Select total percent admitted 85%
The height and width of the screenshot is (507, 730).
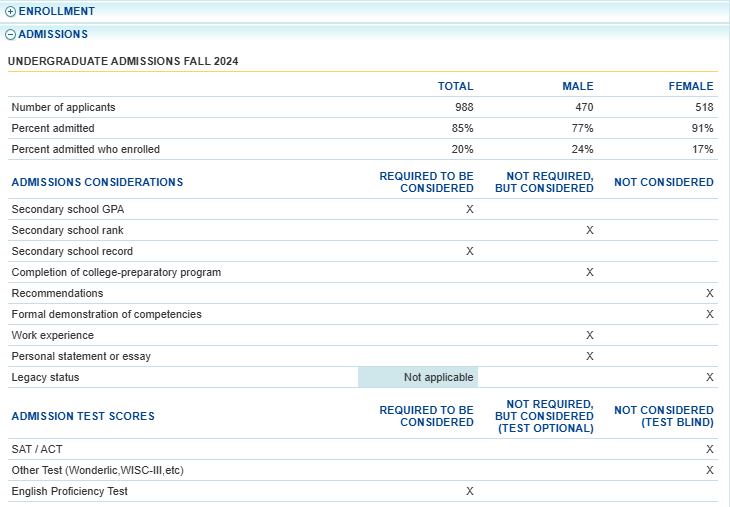[x=462, y=128]
